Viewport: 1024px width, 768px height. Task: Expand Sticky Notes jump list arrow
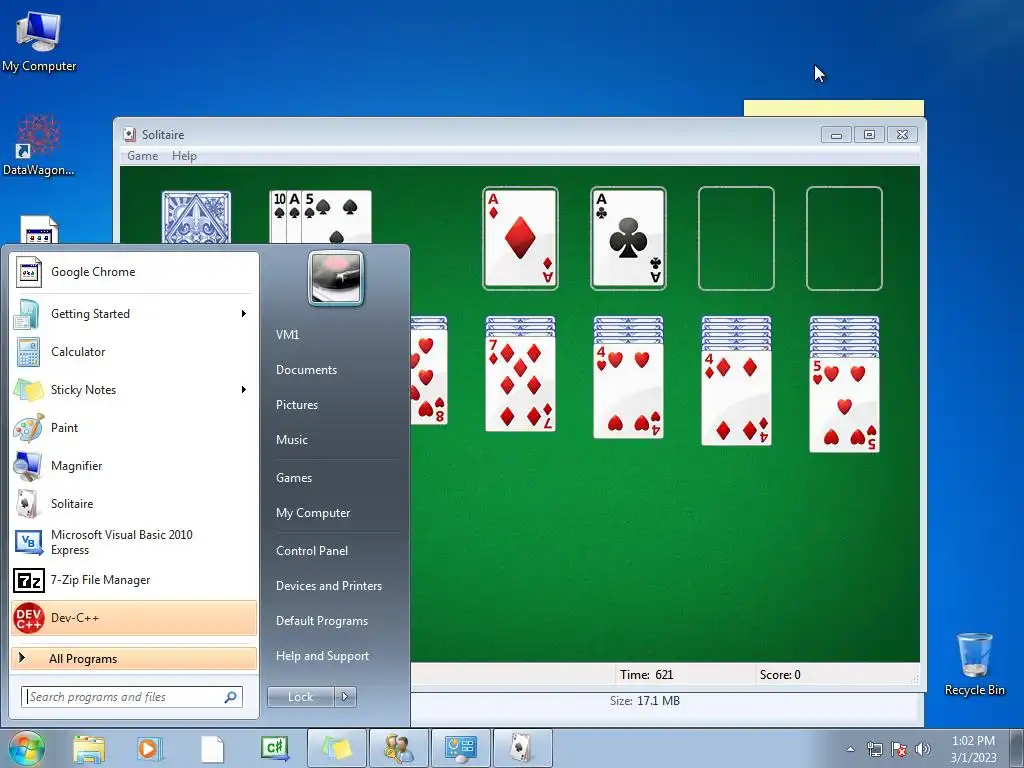244,390
